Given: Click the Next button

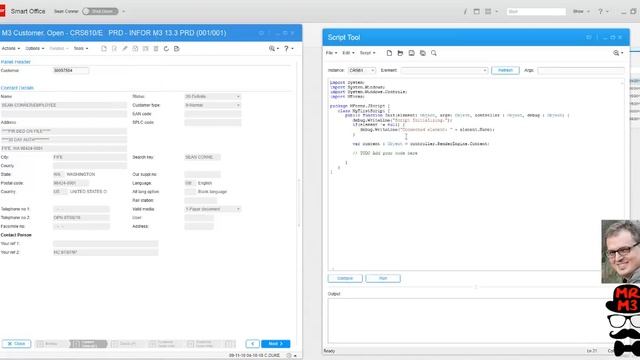Looking at the screenshot, I should coord(276,344).
